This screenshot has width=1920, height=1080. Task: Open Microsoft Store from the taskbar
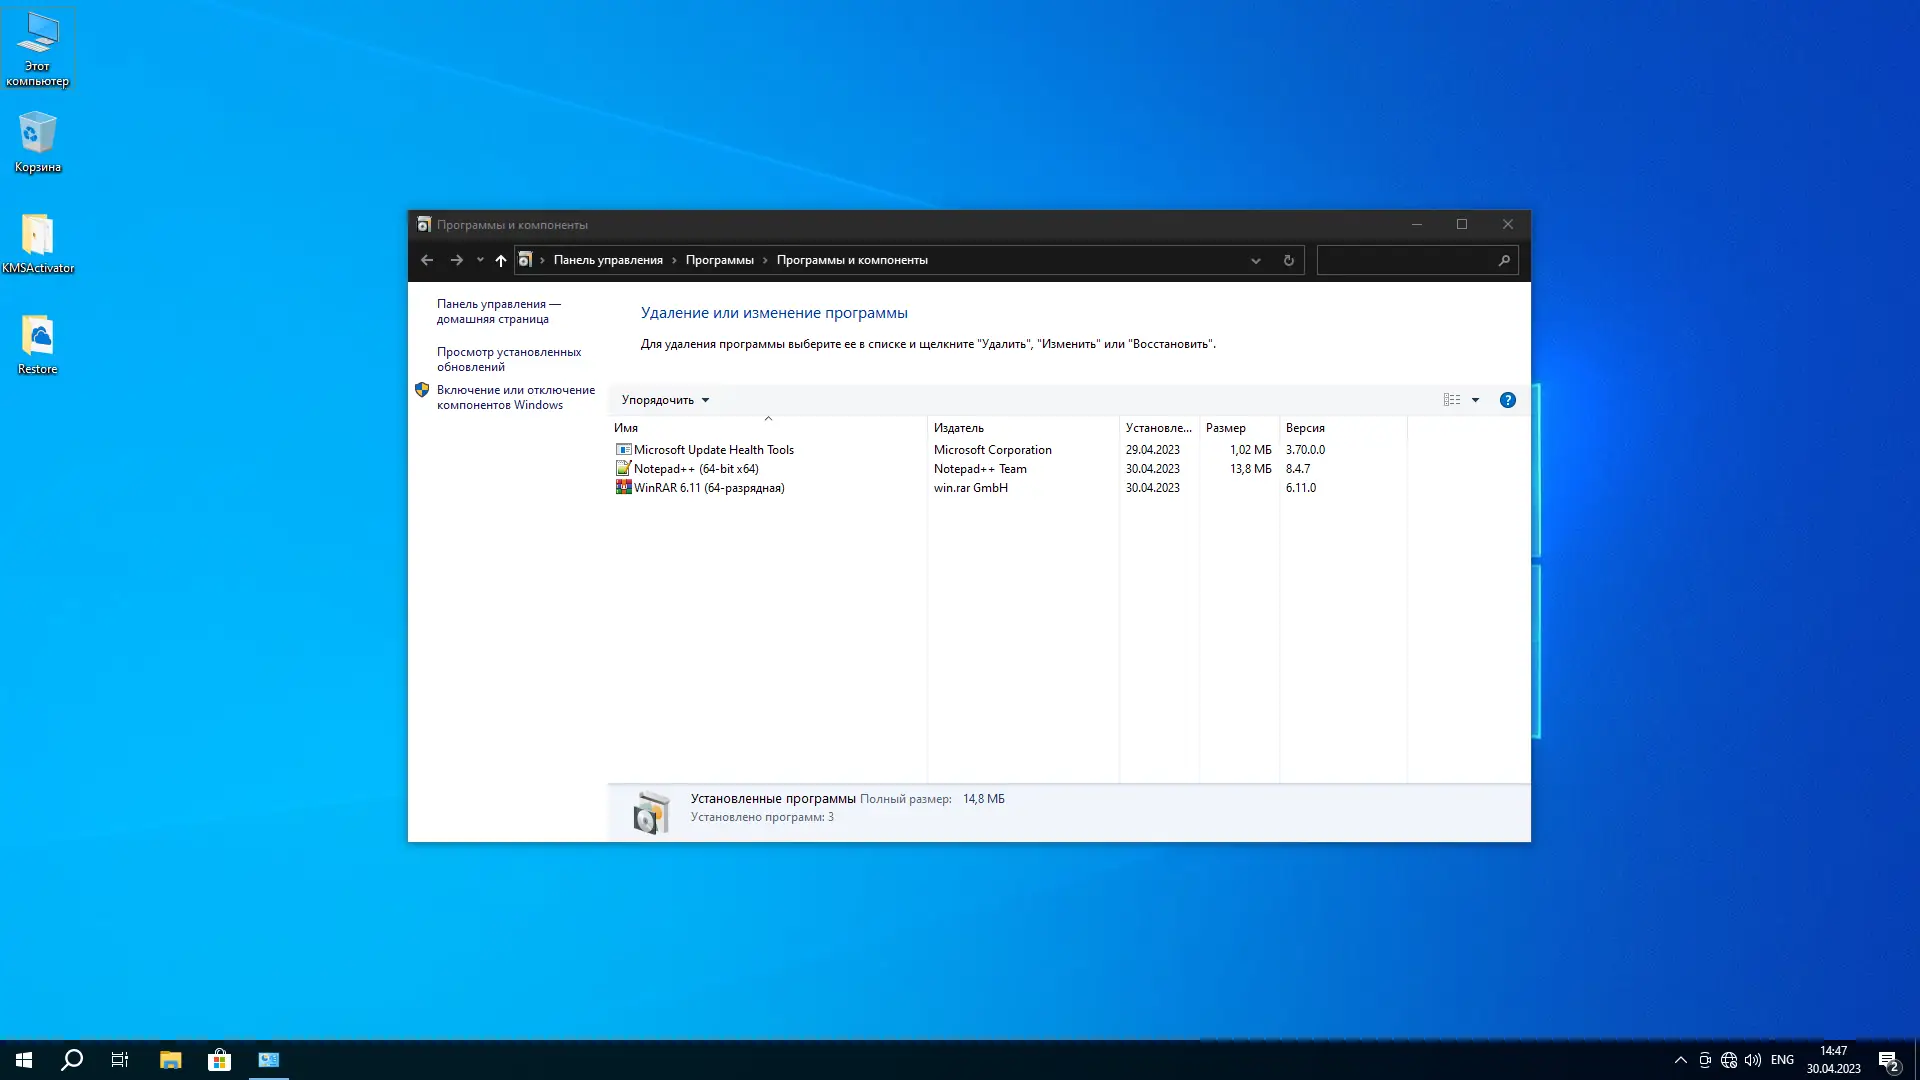pyautogui.click(x=219, y=1060)
